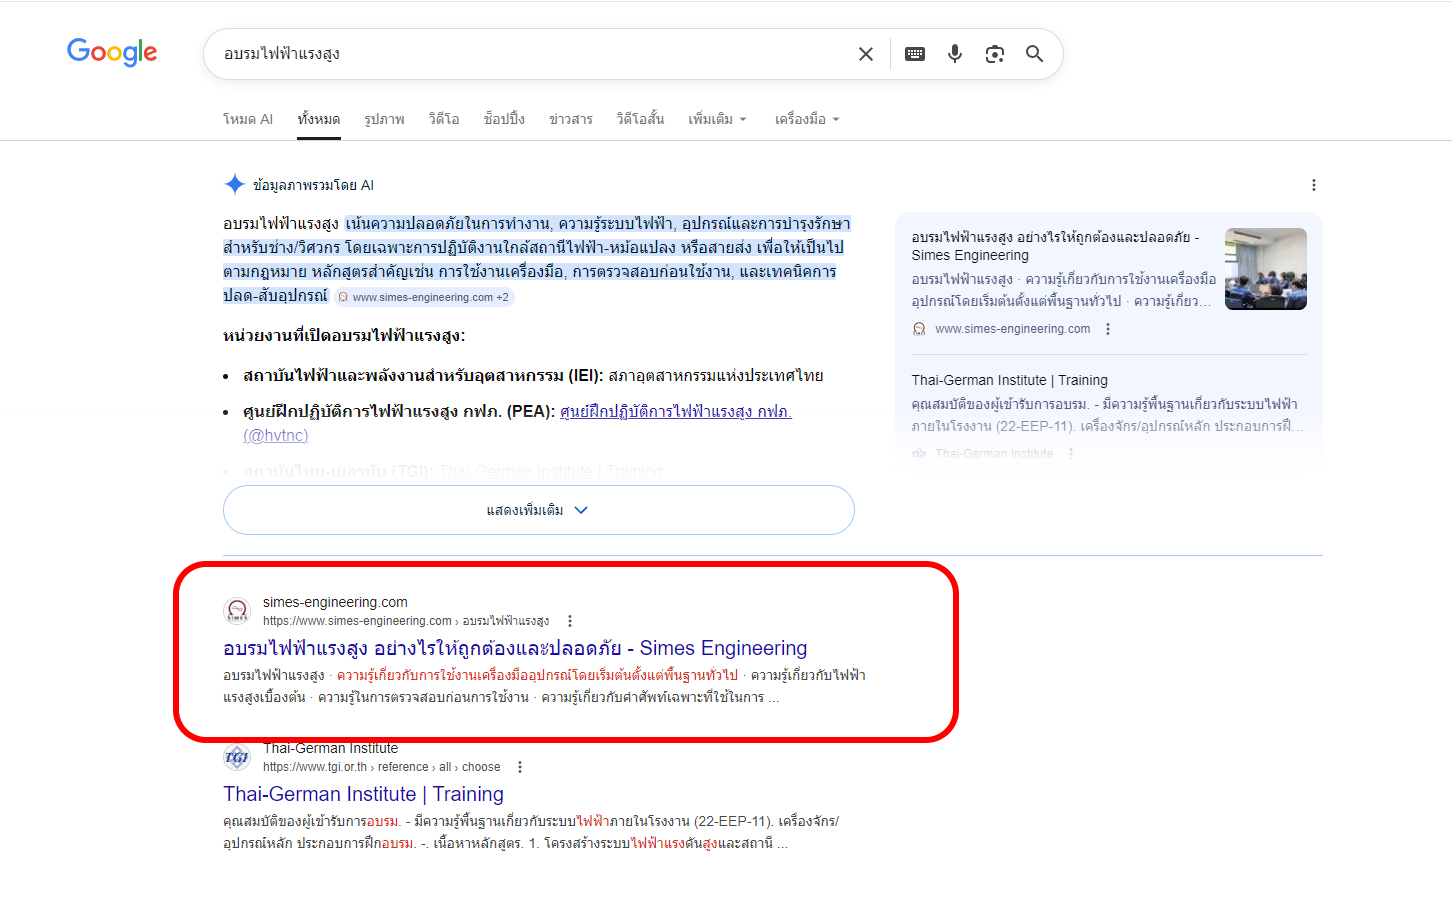The height and width of the screenshot is (912, 1452).
Task: Open three-dot menu beside simes-engineering.com result URL
Action: point(570,621)
